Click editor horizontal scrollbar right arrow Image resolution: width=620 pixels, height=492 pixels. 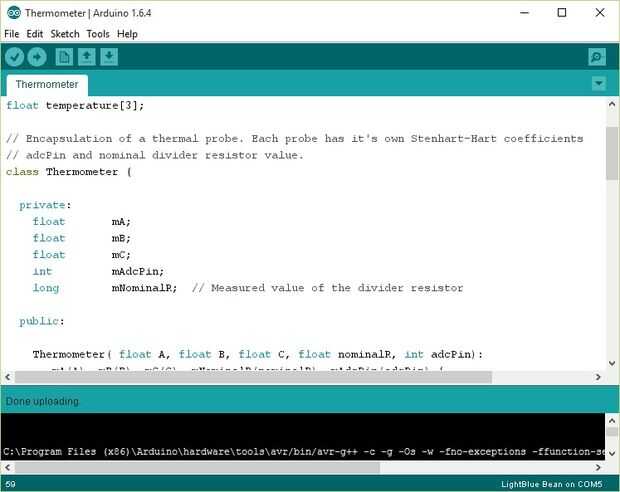point(598,377)
